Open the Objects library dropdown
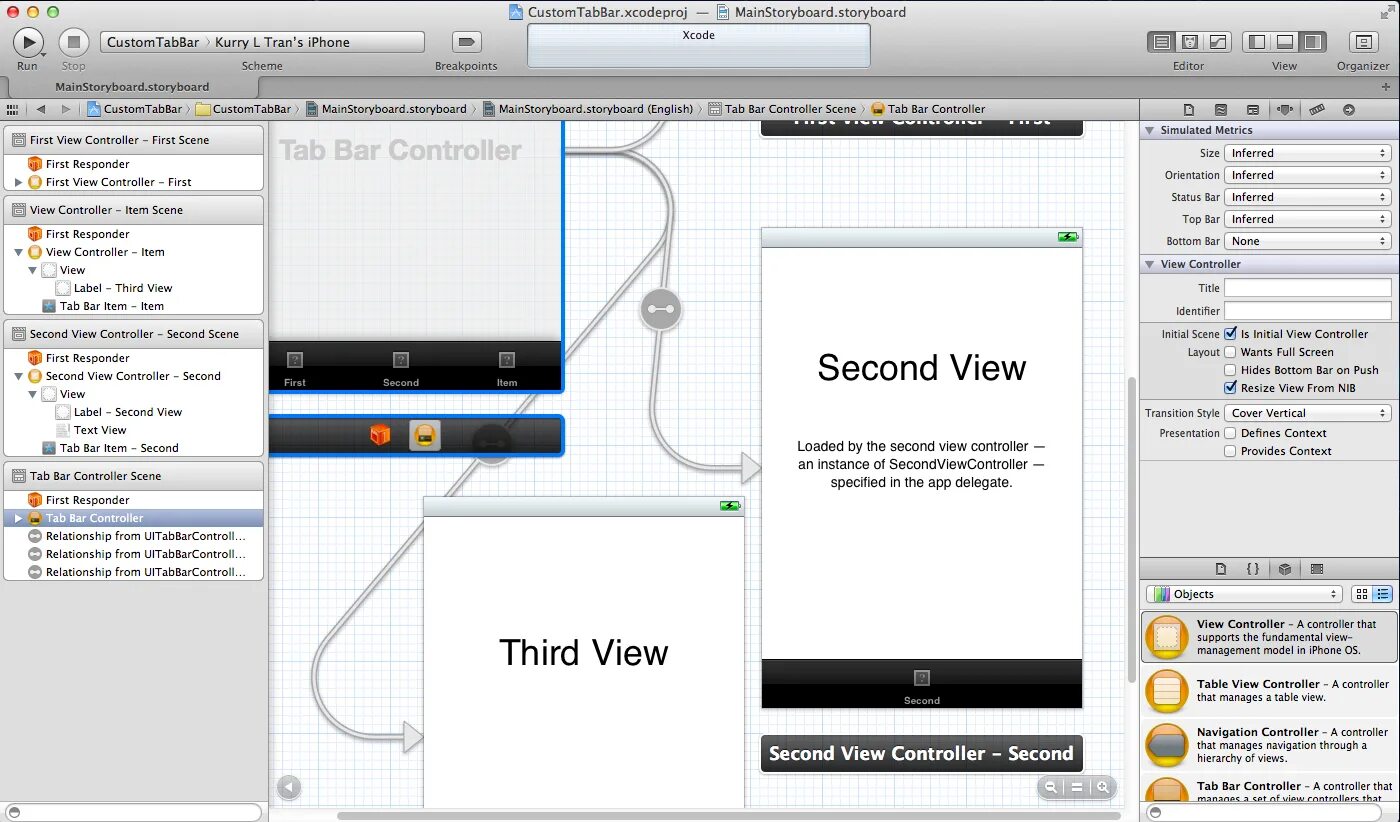The image size is (1400, 822). click(1244, 594)
